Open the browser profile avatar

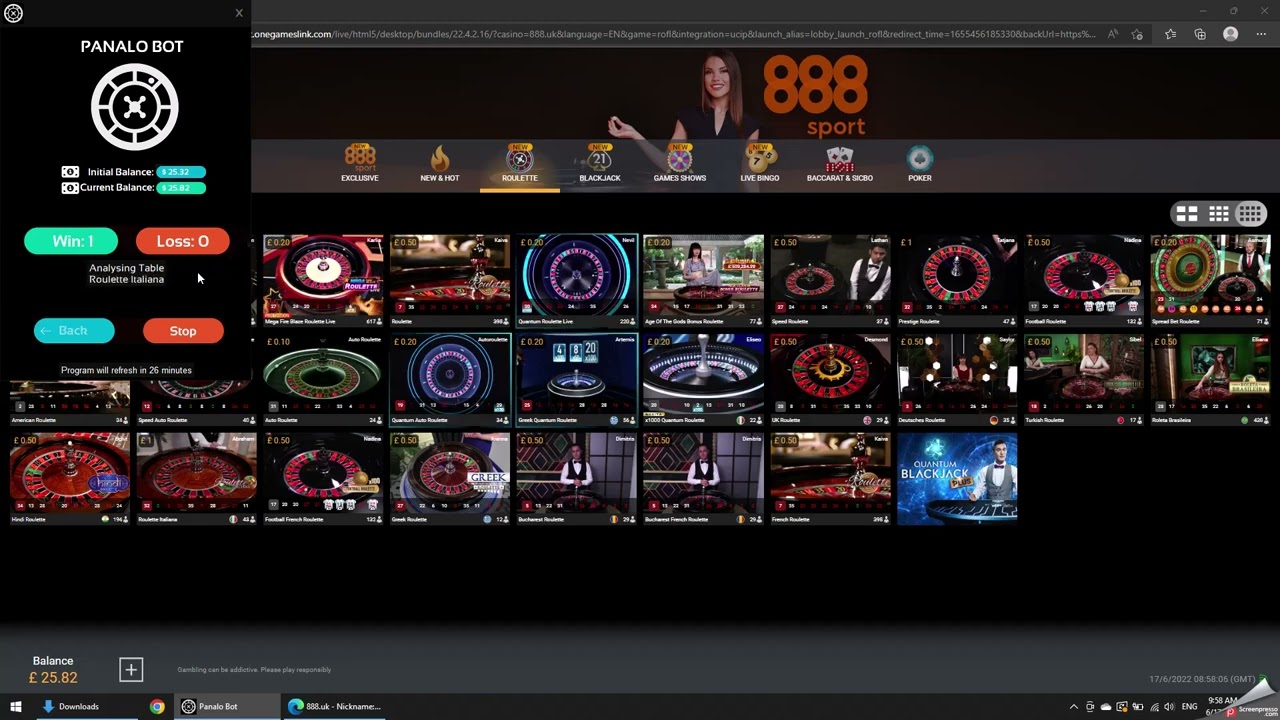(1231, 34)
